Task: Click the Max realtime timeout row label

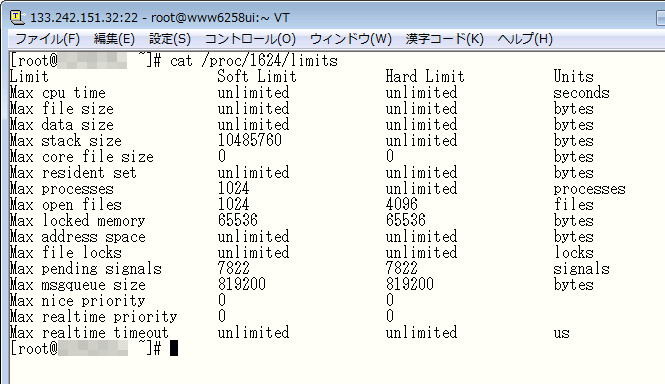Action: [x=89, y=333]
